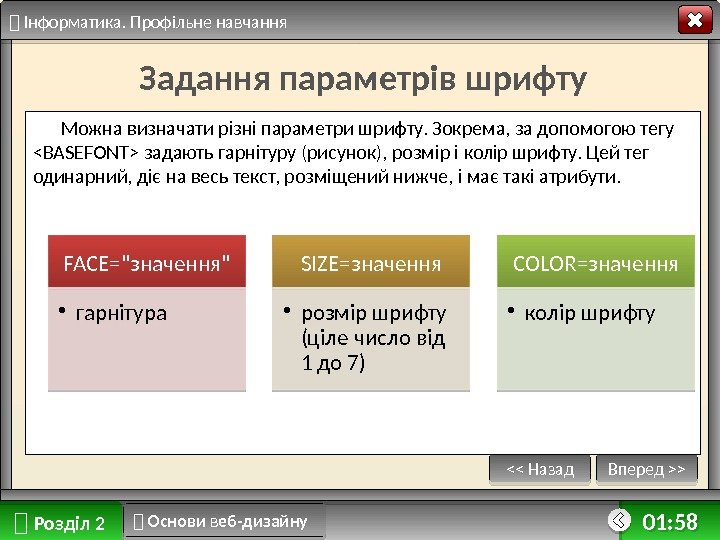Click the розмір шрифту bullet text
This screenshot has width=720, height=540.
tap(373, 338)
